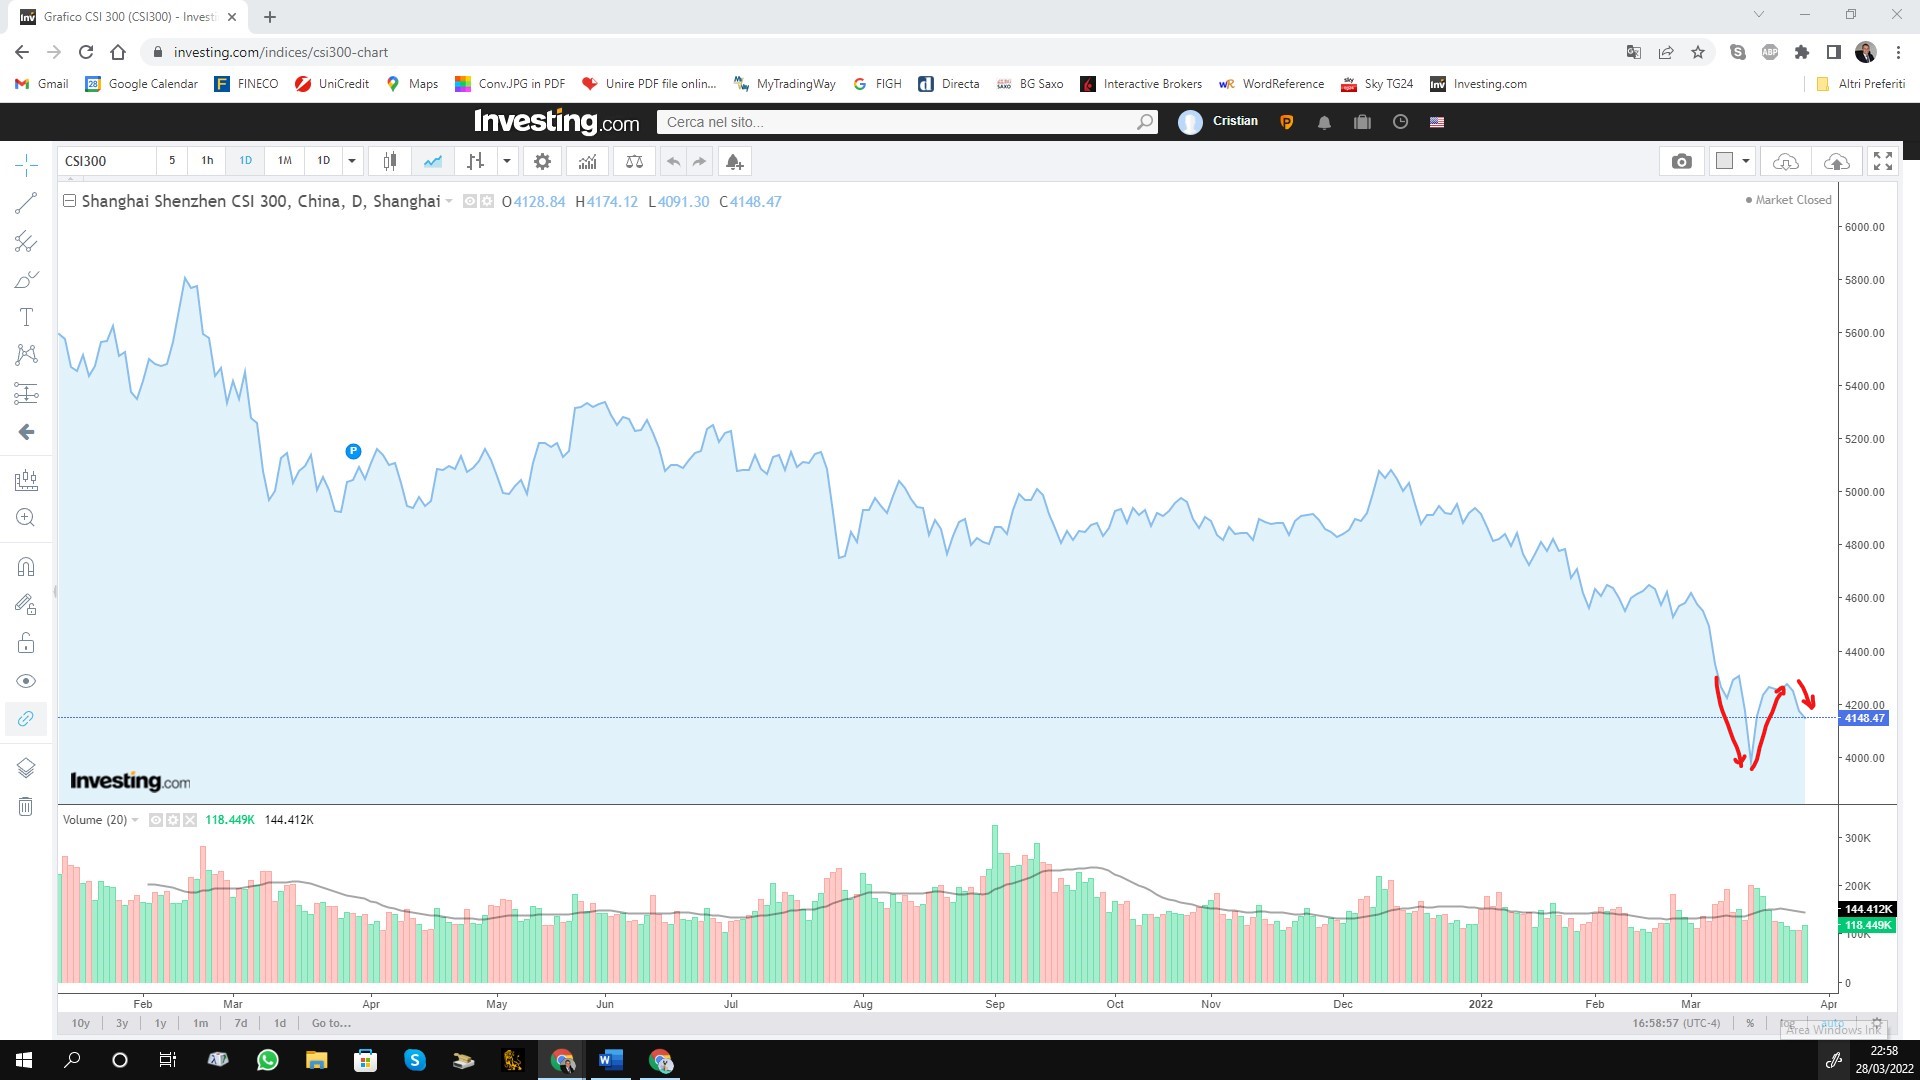
Task: Select the zoom in tool
Action: pos(26,518)
